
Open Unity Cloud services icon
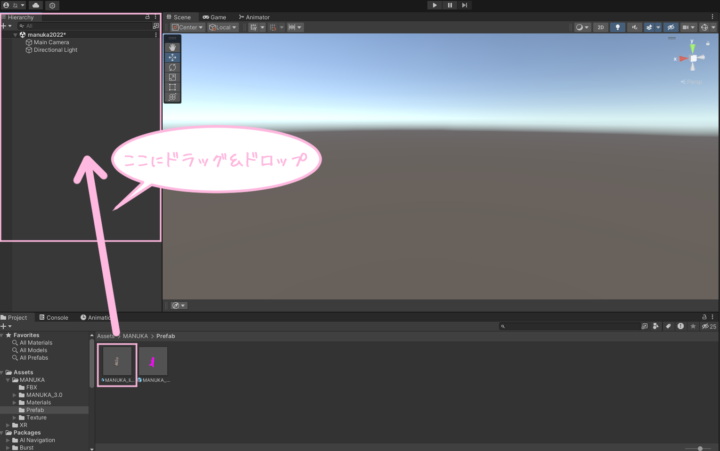click(x=35, y=5)
